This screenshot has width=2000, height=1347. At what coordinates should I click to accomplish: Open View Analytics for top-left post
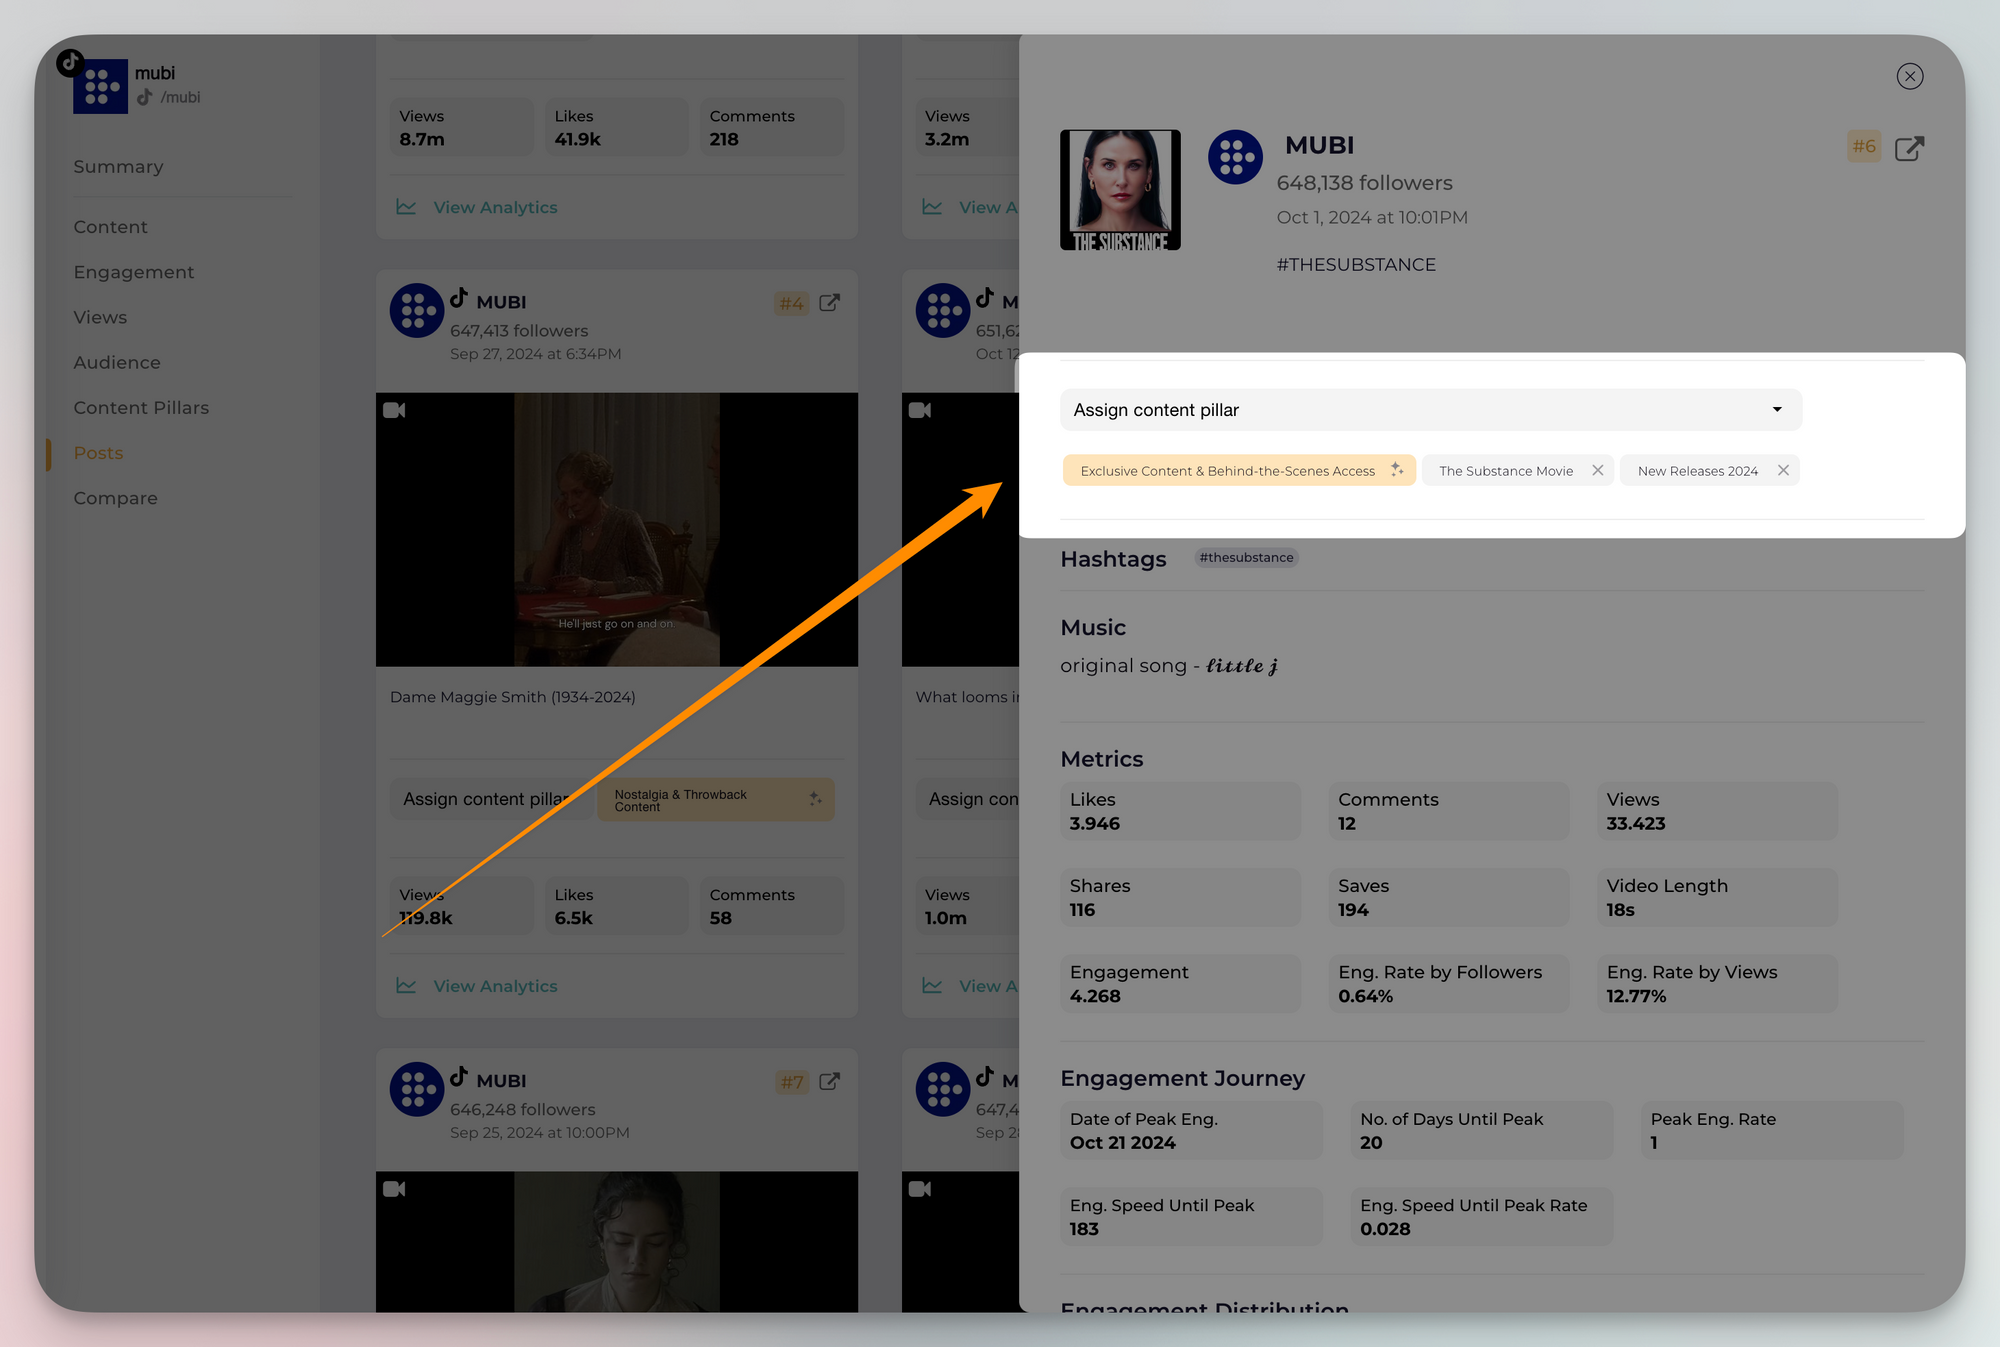coord(495,207)
